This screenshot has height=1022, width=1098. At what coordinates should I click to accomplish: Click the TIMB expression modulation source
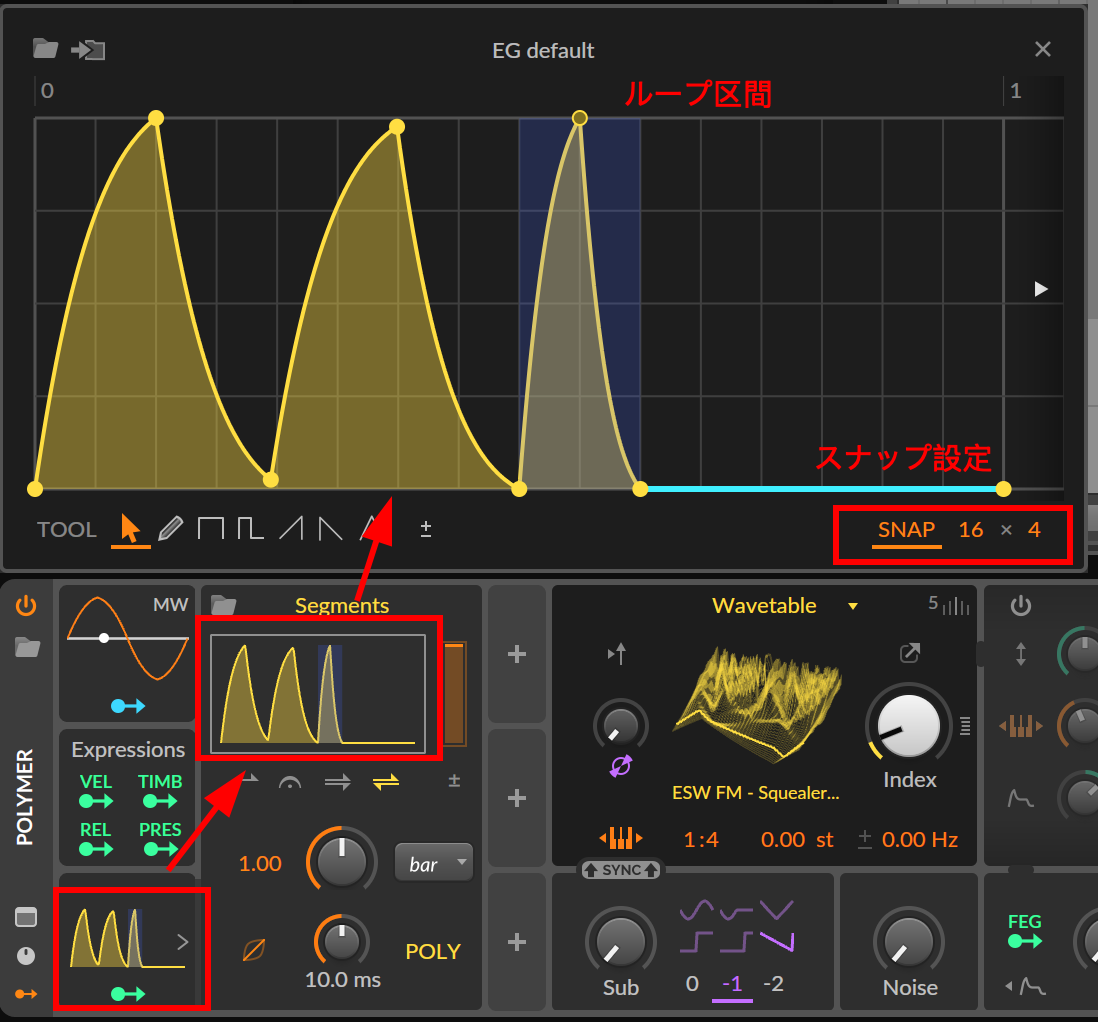coord(160,792)
